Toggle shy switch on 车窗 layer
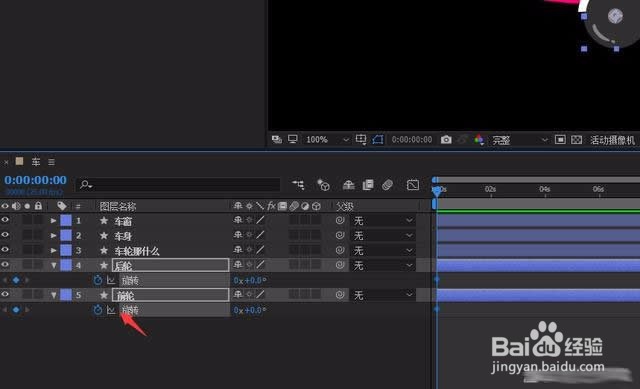 click(x=238, y=220)
